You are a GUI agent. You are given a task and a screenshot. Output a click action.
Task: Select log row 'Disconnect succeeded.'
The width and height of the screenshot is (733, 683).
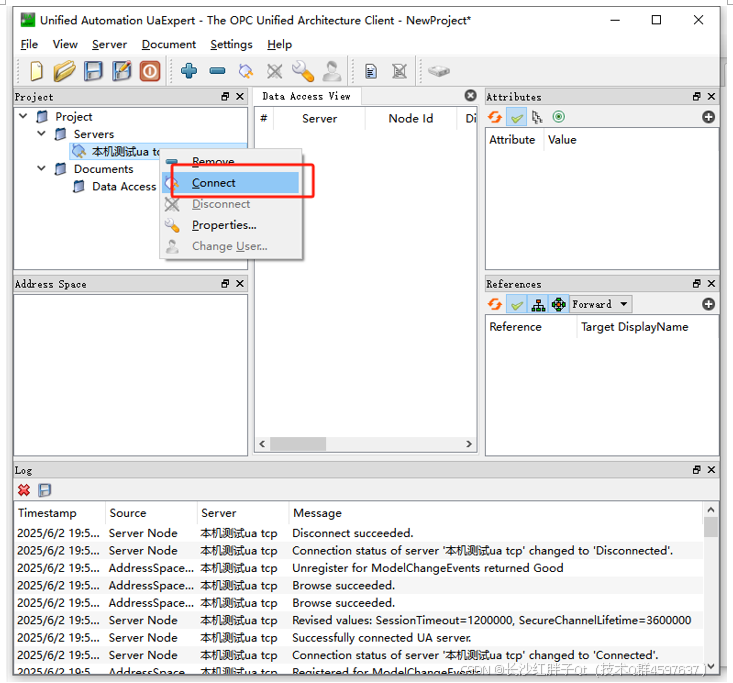tap(359, 533)
